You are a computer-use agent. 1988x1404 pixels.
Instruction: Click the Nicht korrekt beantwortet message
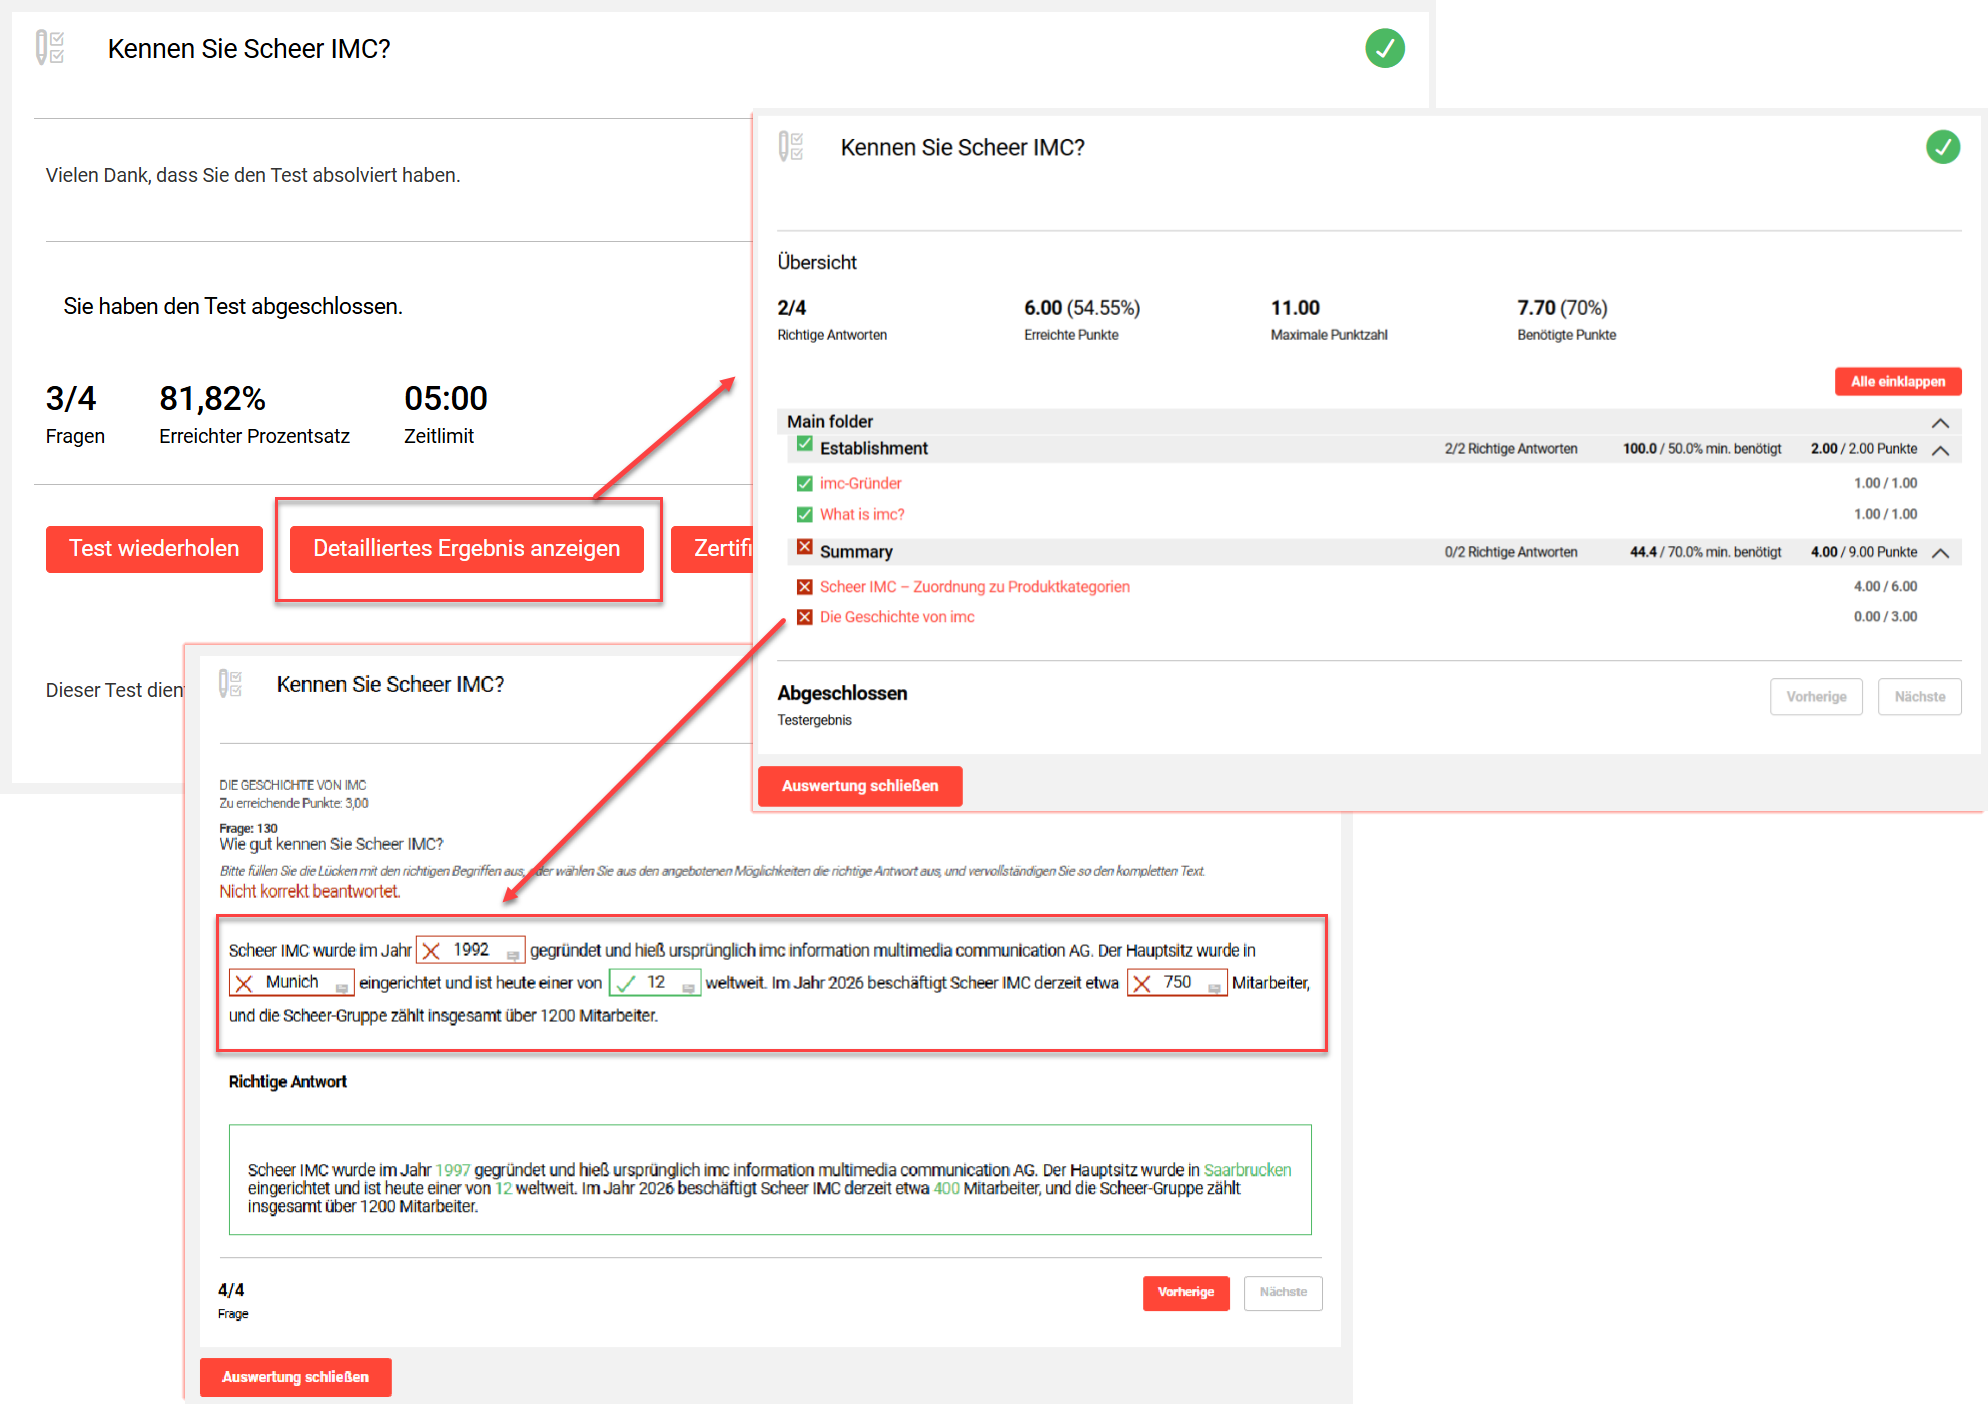click(310, 891)
